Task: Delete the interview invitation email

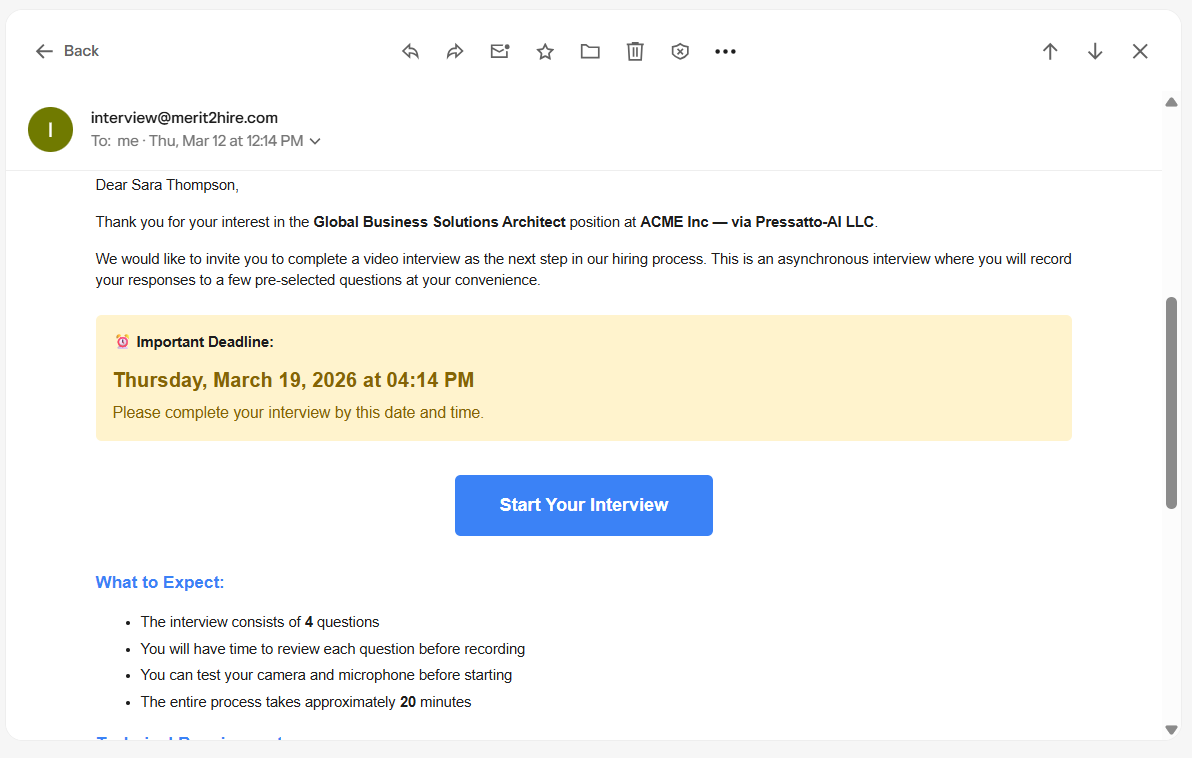Action: click(635, 51)
